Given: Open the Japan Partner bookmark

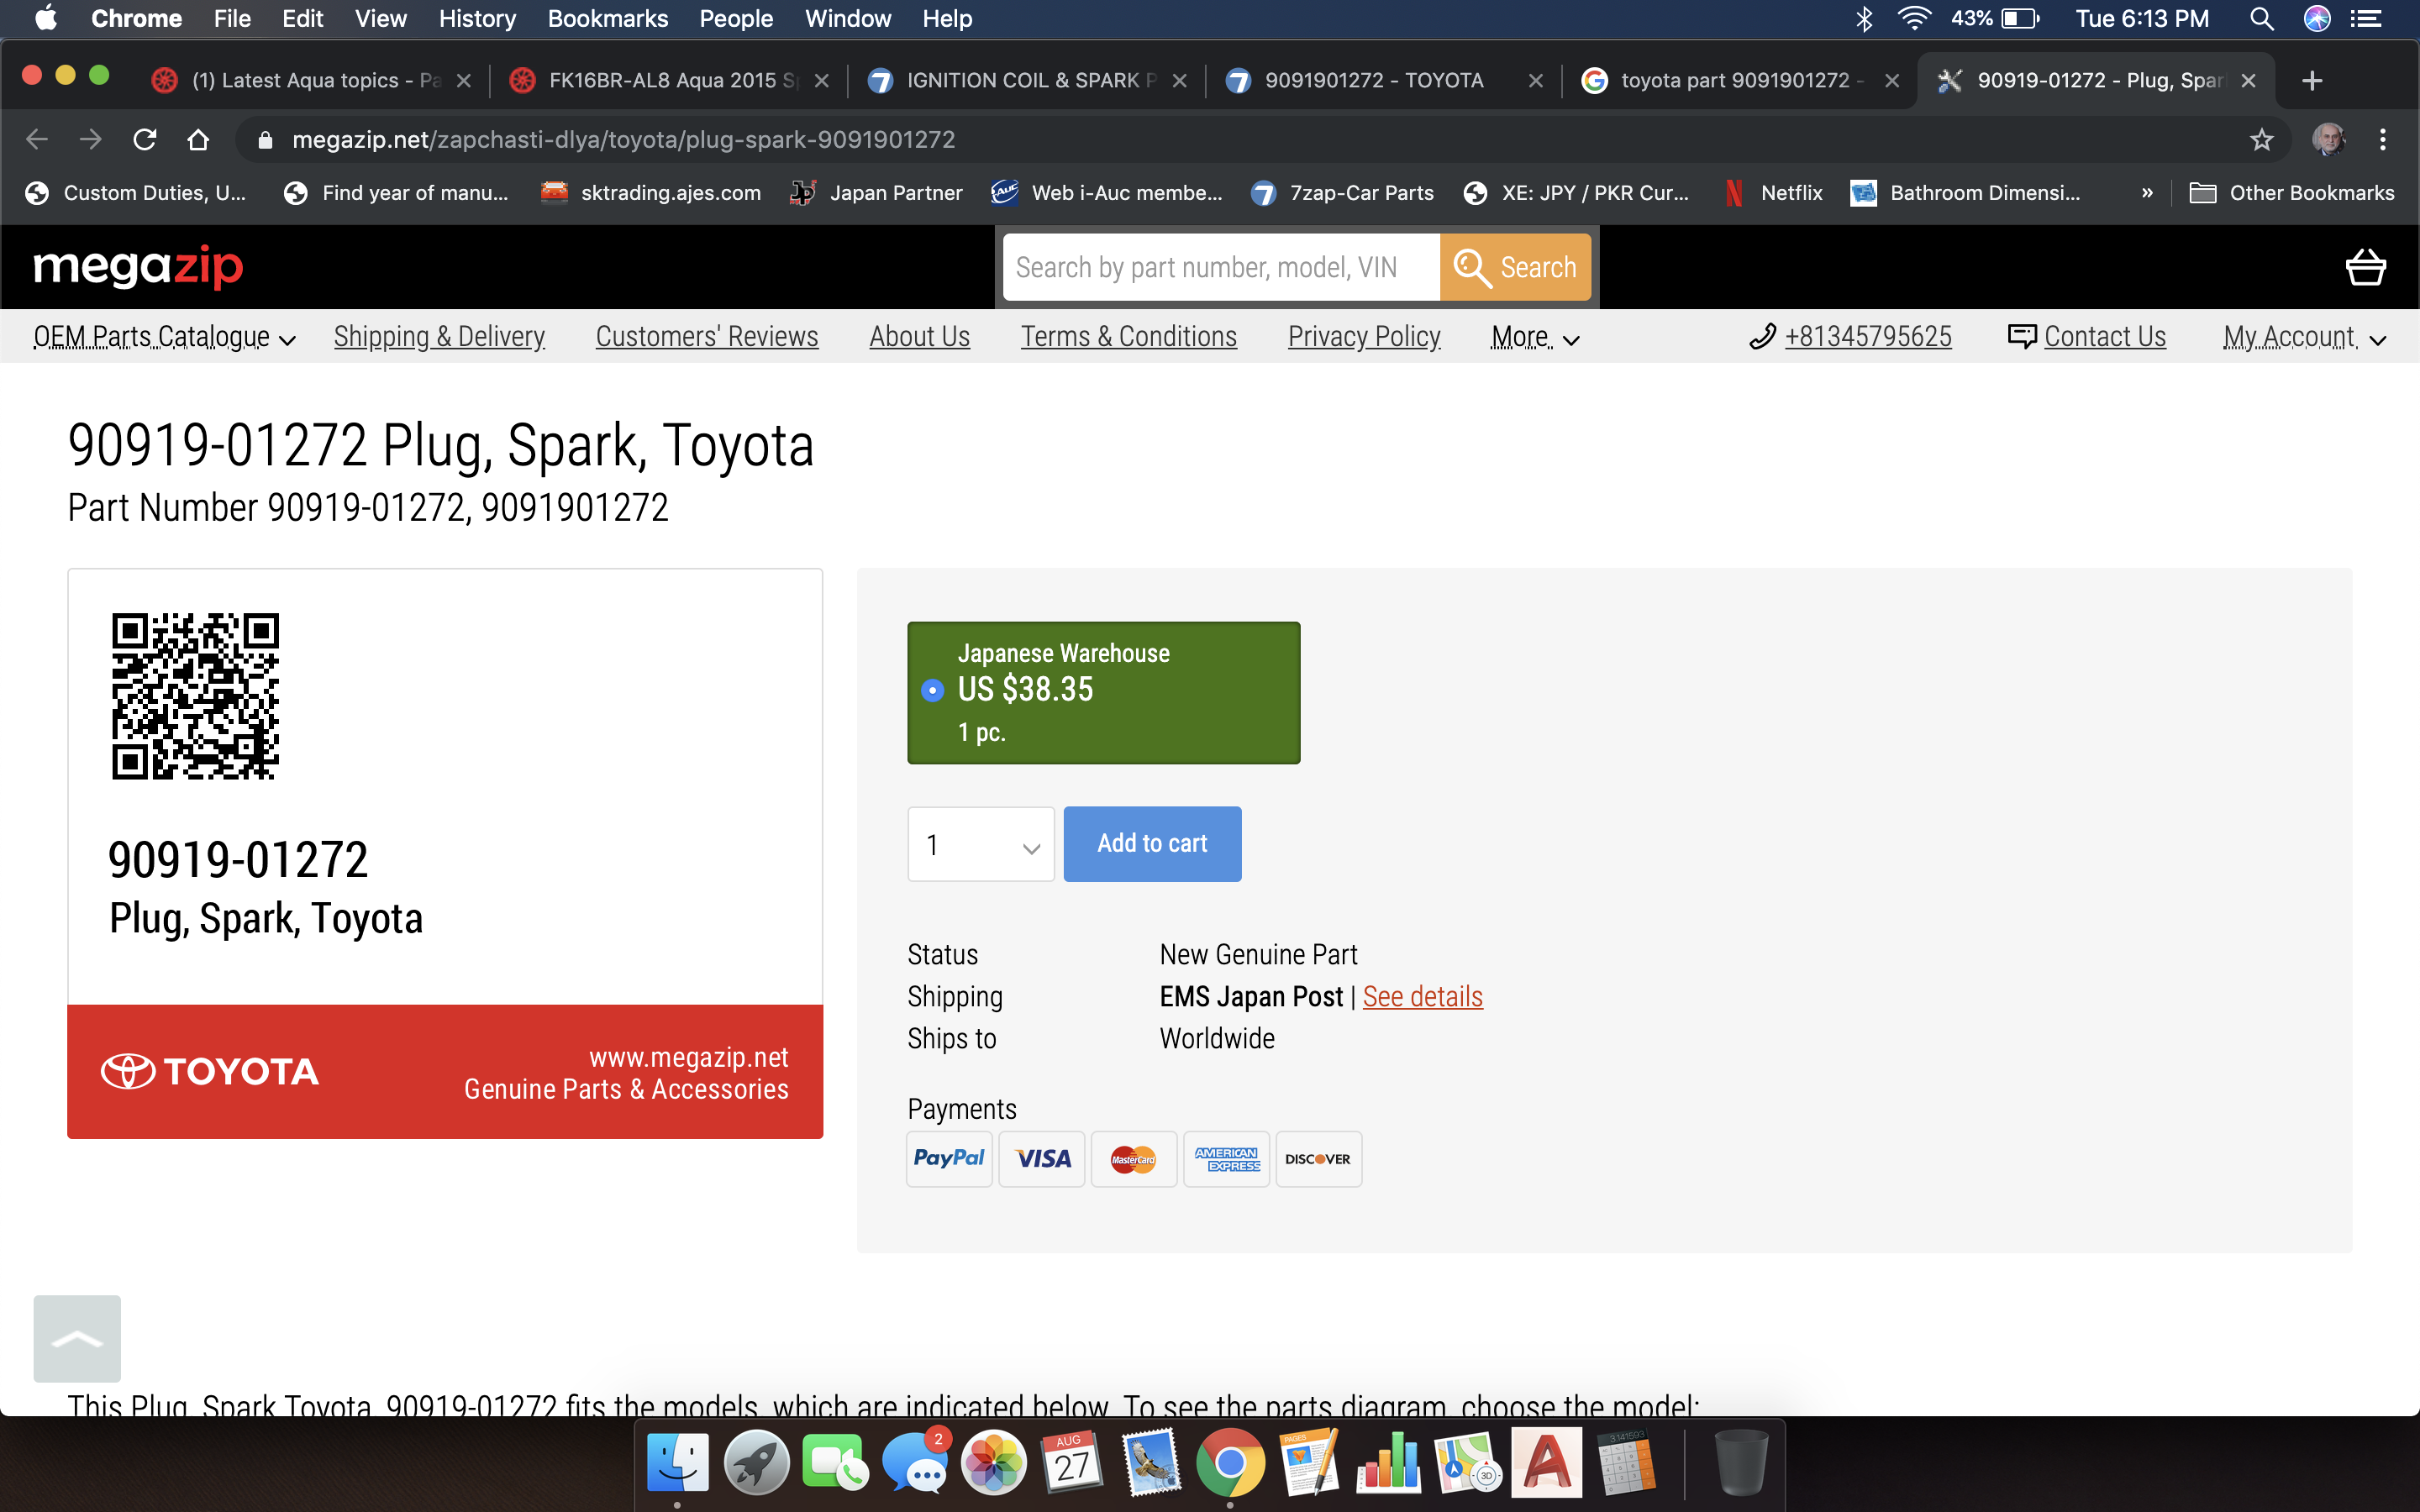Looking at the screenshot, I should pos(876,193).
